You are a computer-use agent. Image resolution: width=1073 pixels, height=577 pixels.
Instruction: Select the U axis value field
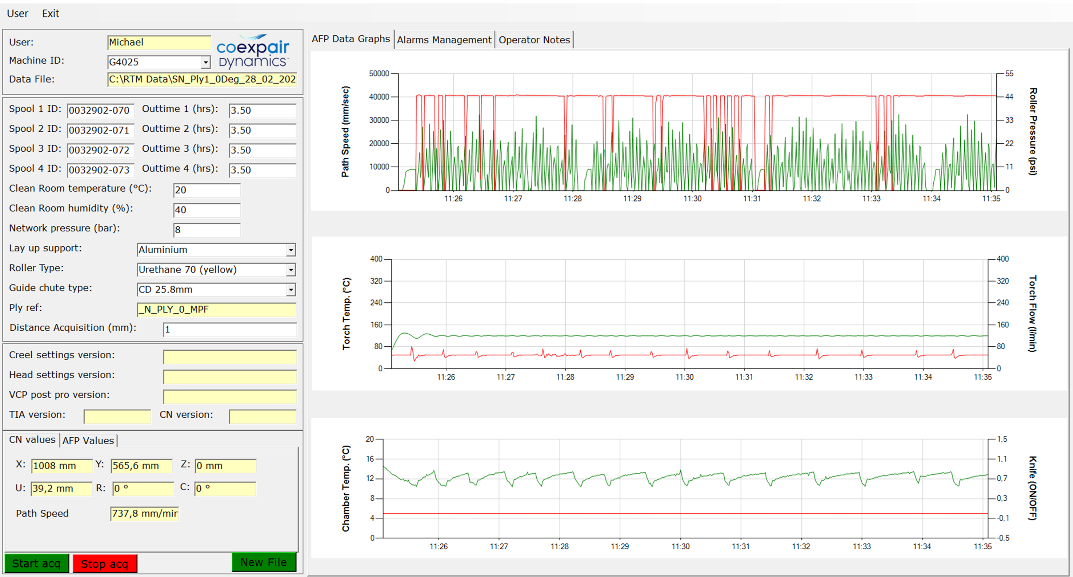click(x=62, y=489)
